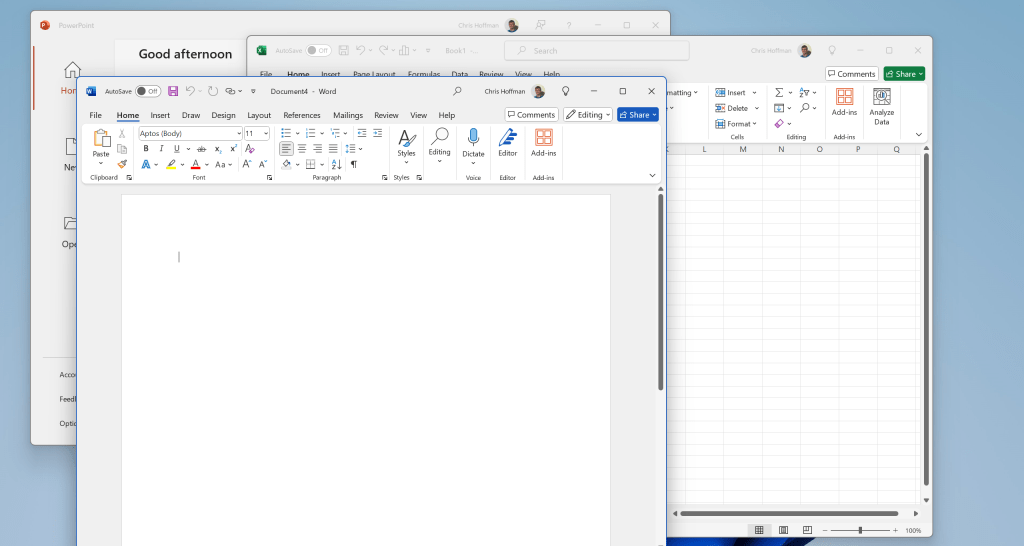The image size is (1024, 546).
Task: Open the Insert tab in Word
Action: (x=160, y=115)
